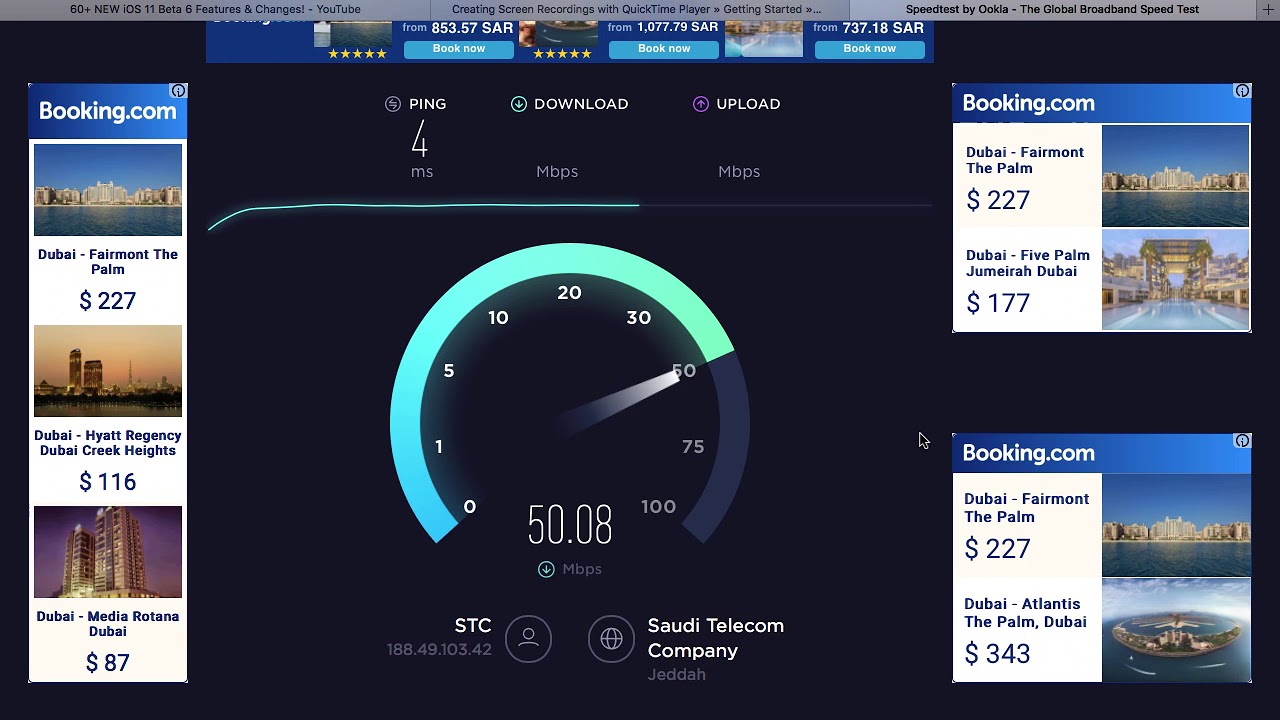Image resolution: width=1280 pixels, height=720 pixels.
Task: Click $ 87 price in left ad
Action: pos(108,663)
